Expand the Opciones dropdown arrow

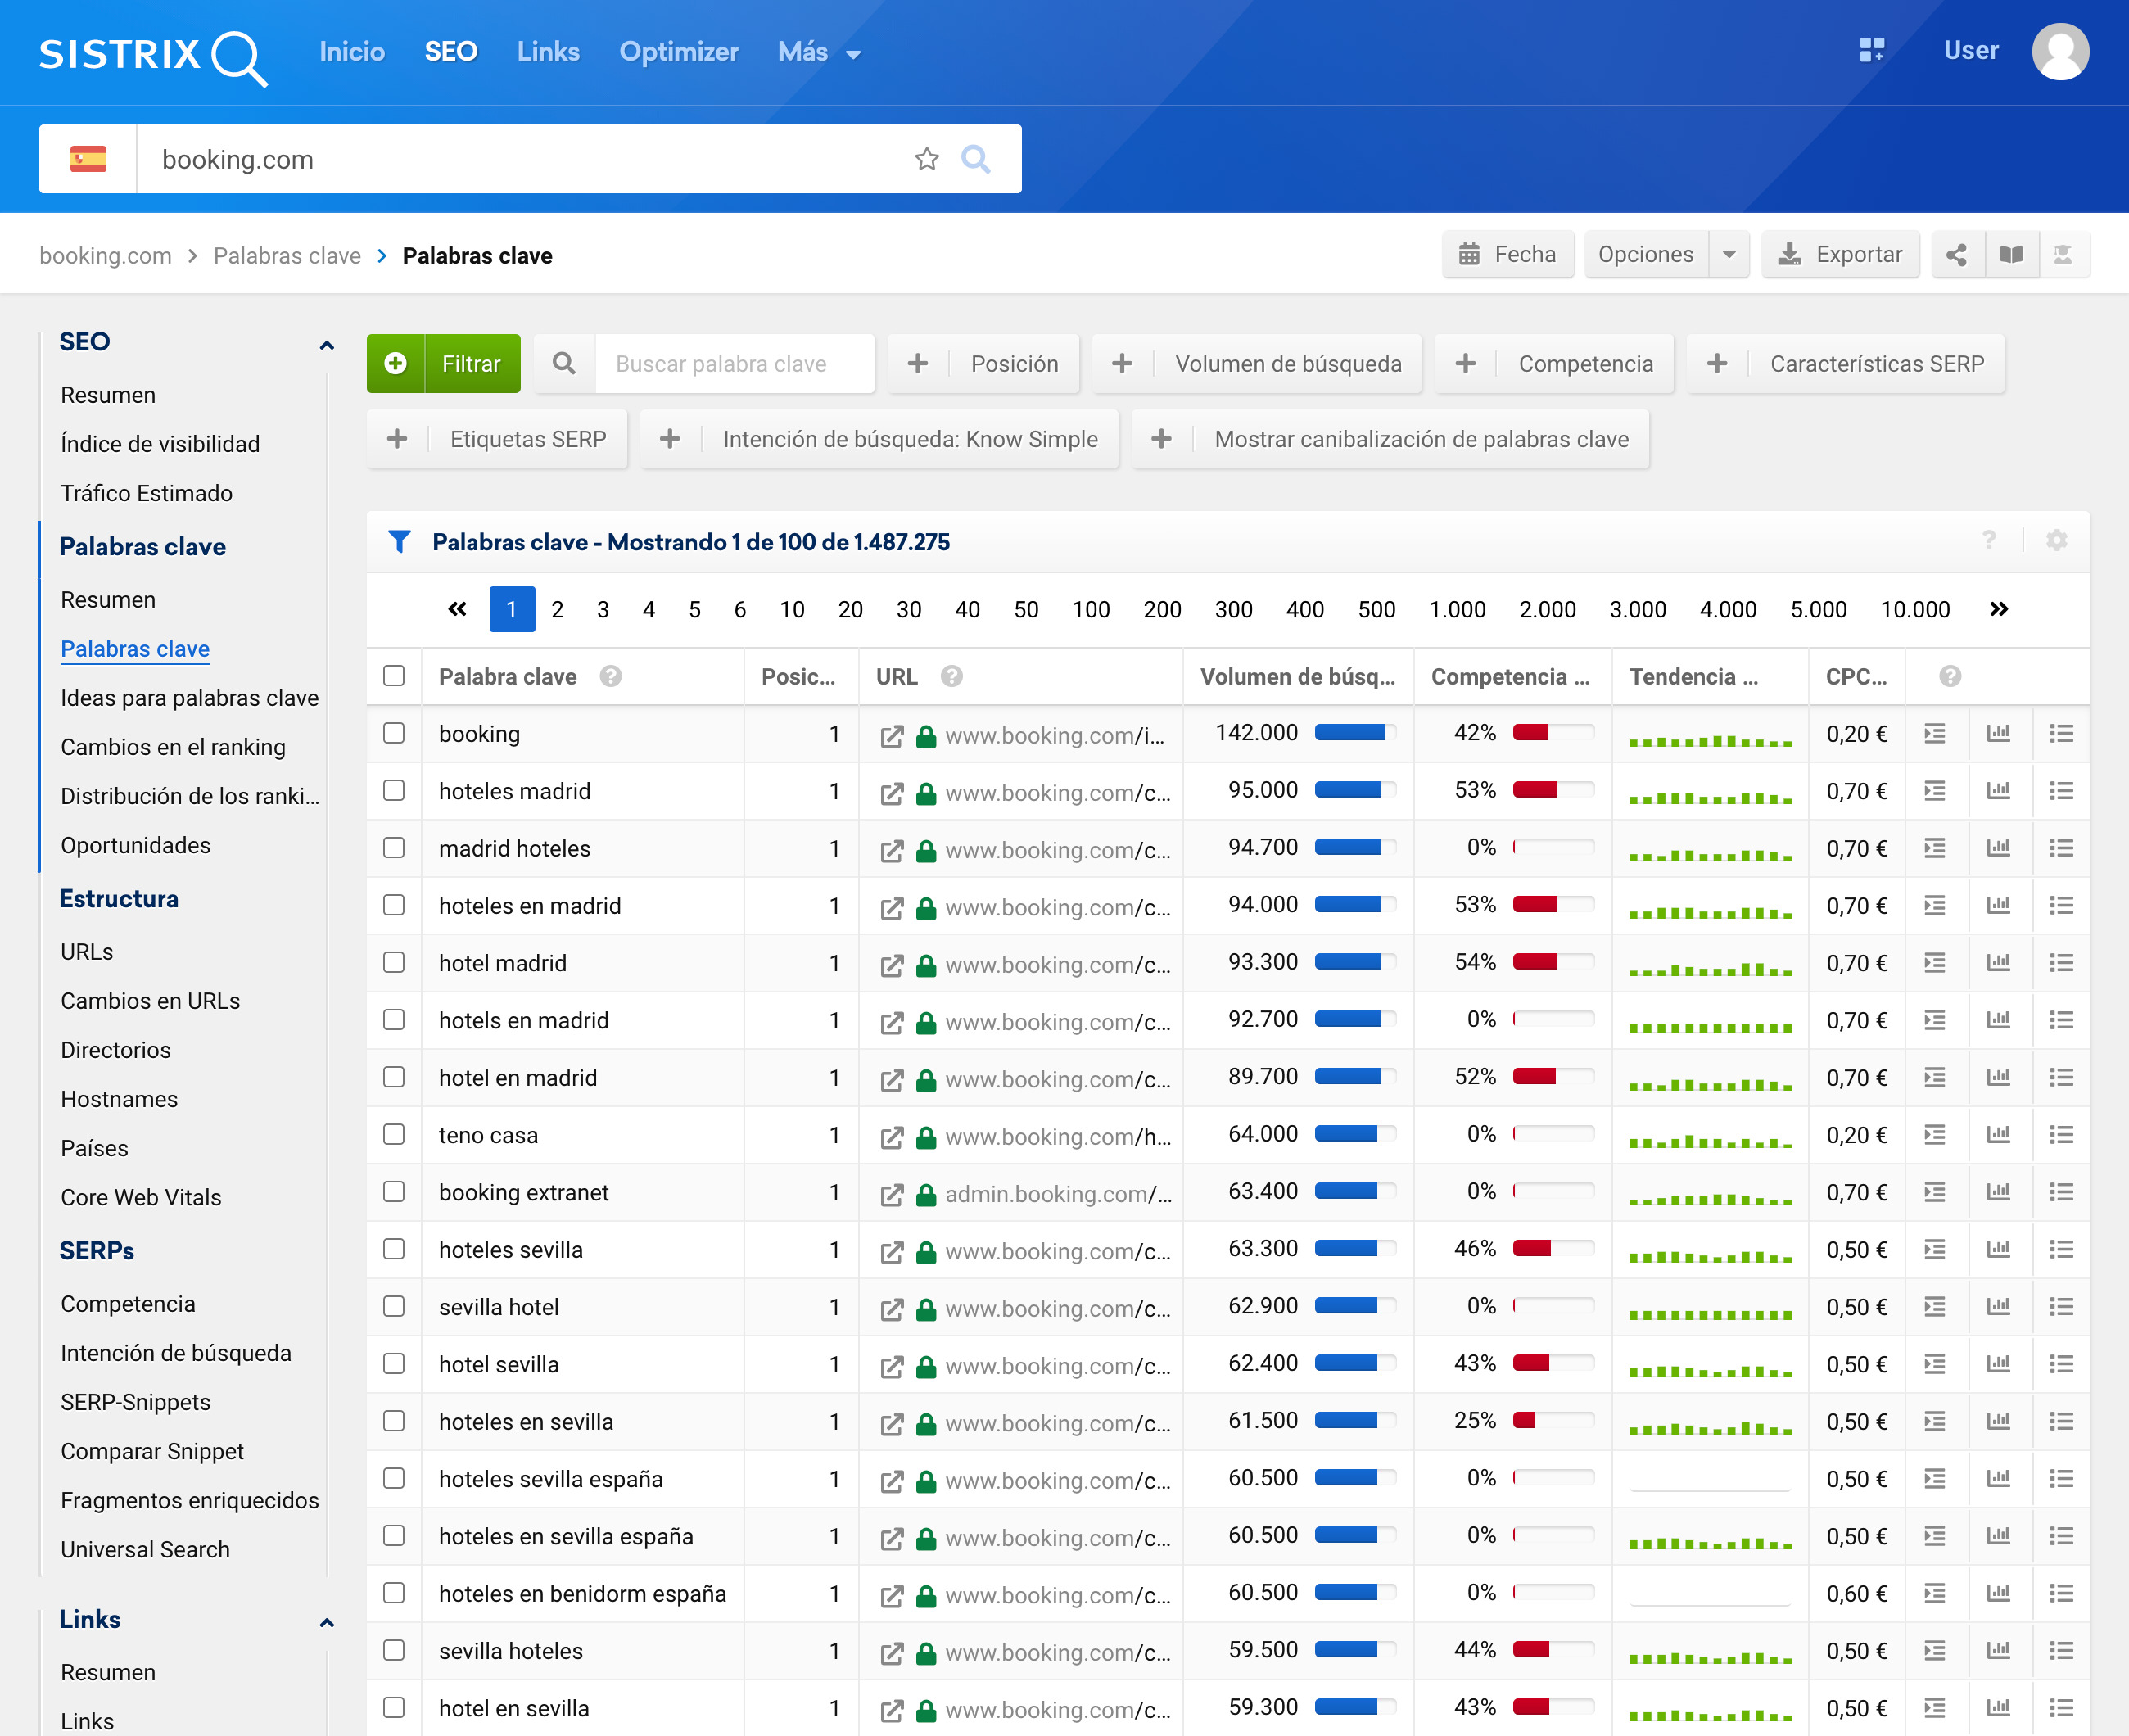[1729, 255]
